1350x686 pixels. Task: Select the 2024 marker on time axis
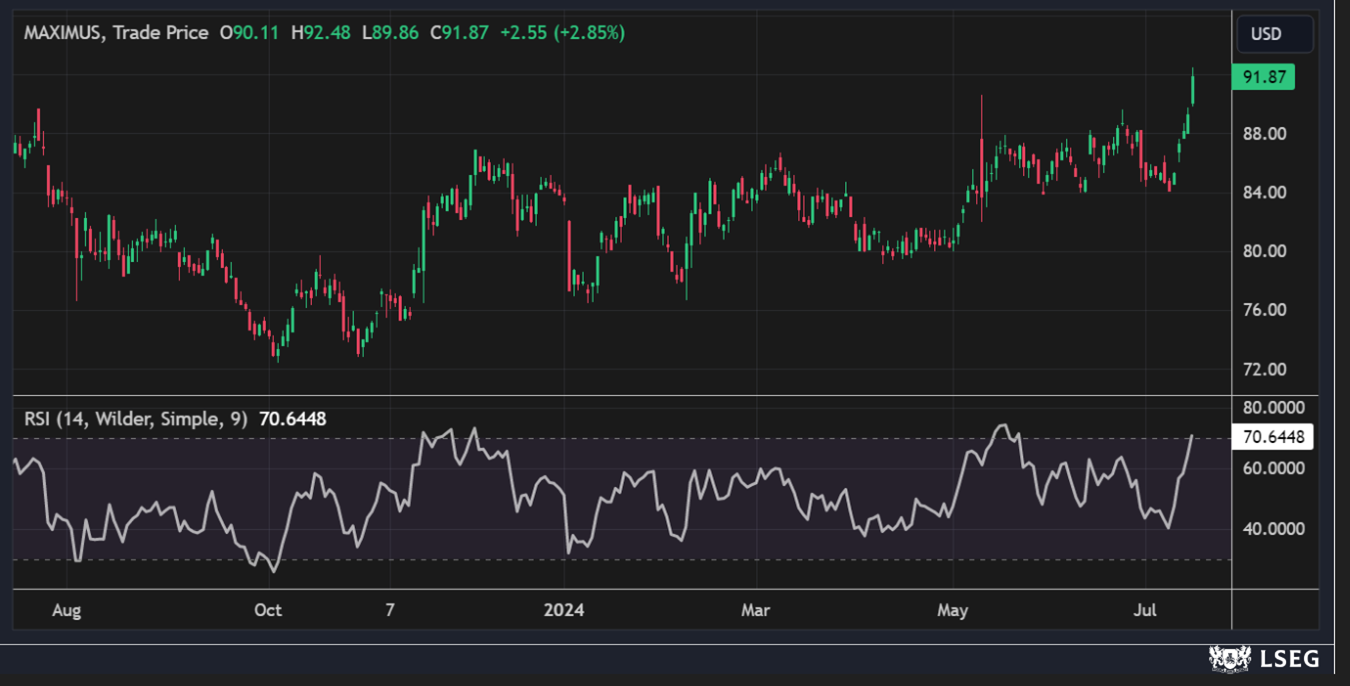click(565, 610)
